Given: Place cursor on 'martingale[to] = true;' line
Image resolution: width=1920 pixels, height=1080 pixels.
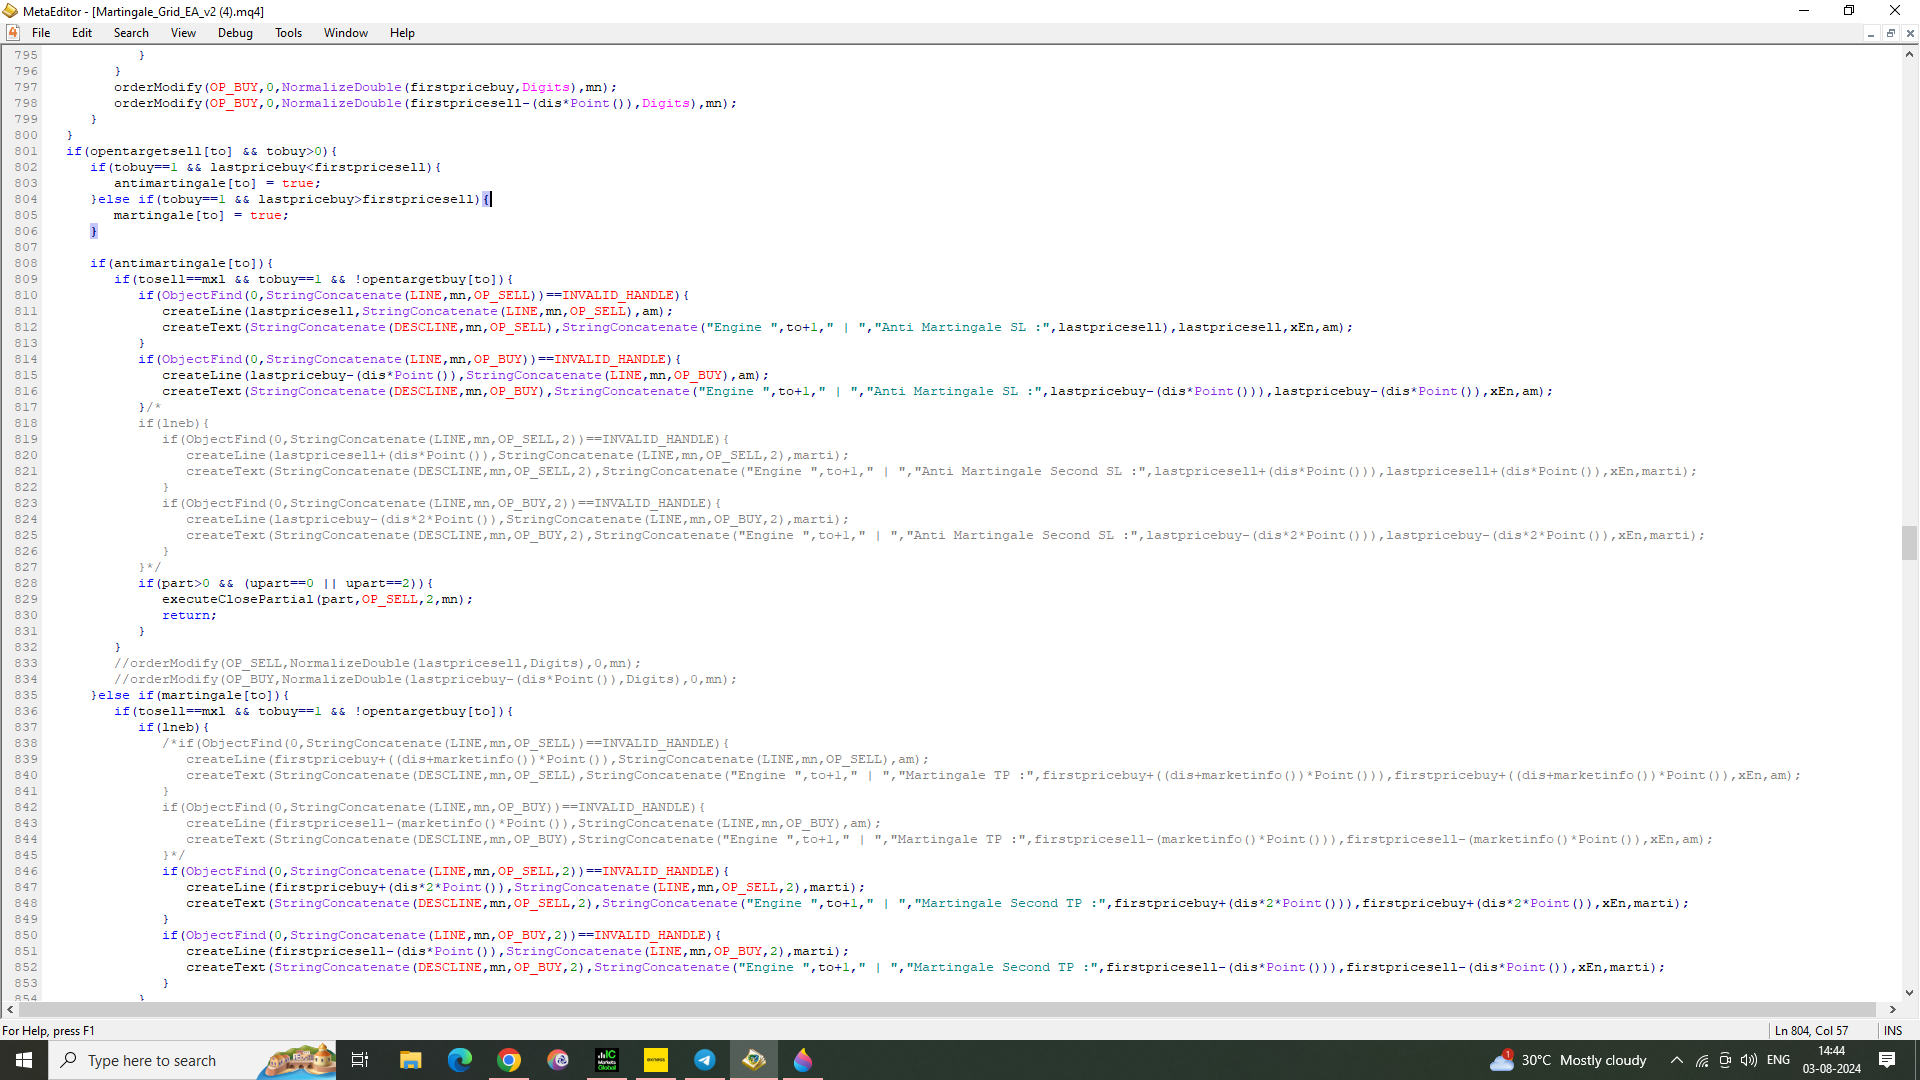Looking at the screenshot, I should coord(201,215).
